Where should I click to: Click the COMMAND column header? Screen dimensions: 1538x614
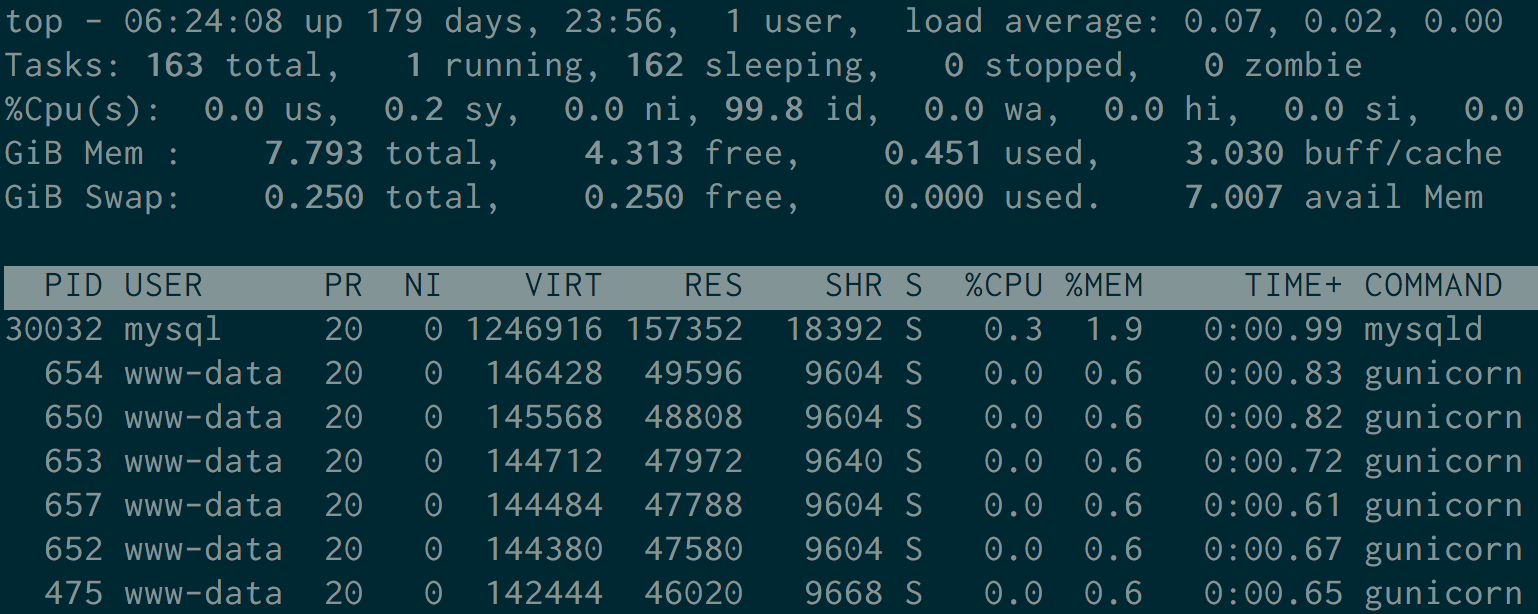(x=1433, y=286)
